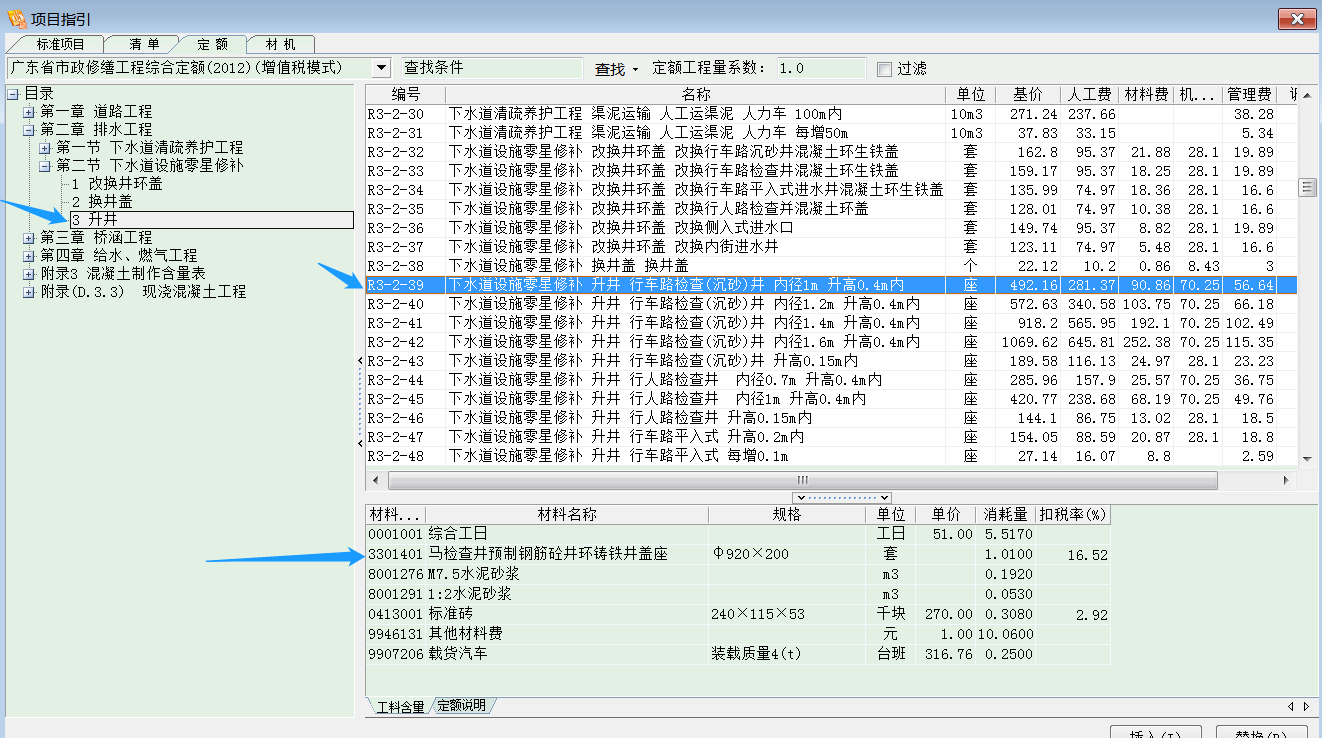Image resolution: width=1322 pixels, height=738 pixels.
Task: Select material row 8001276 M7.5水泥砂浆
Action: pyautogui.click(x=738, y=574)
